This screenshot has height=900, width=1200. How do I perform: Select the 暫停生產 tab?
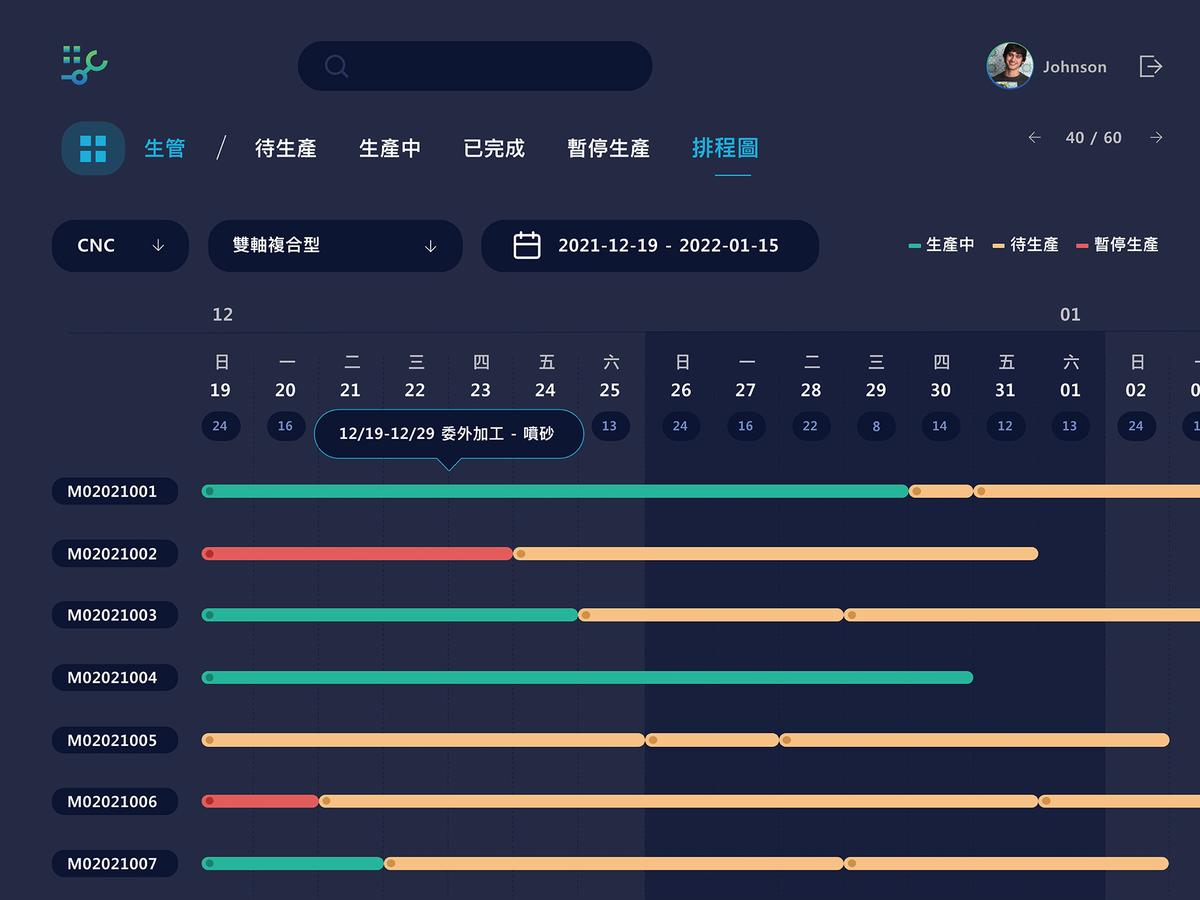click(x=608, y=149)
